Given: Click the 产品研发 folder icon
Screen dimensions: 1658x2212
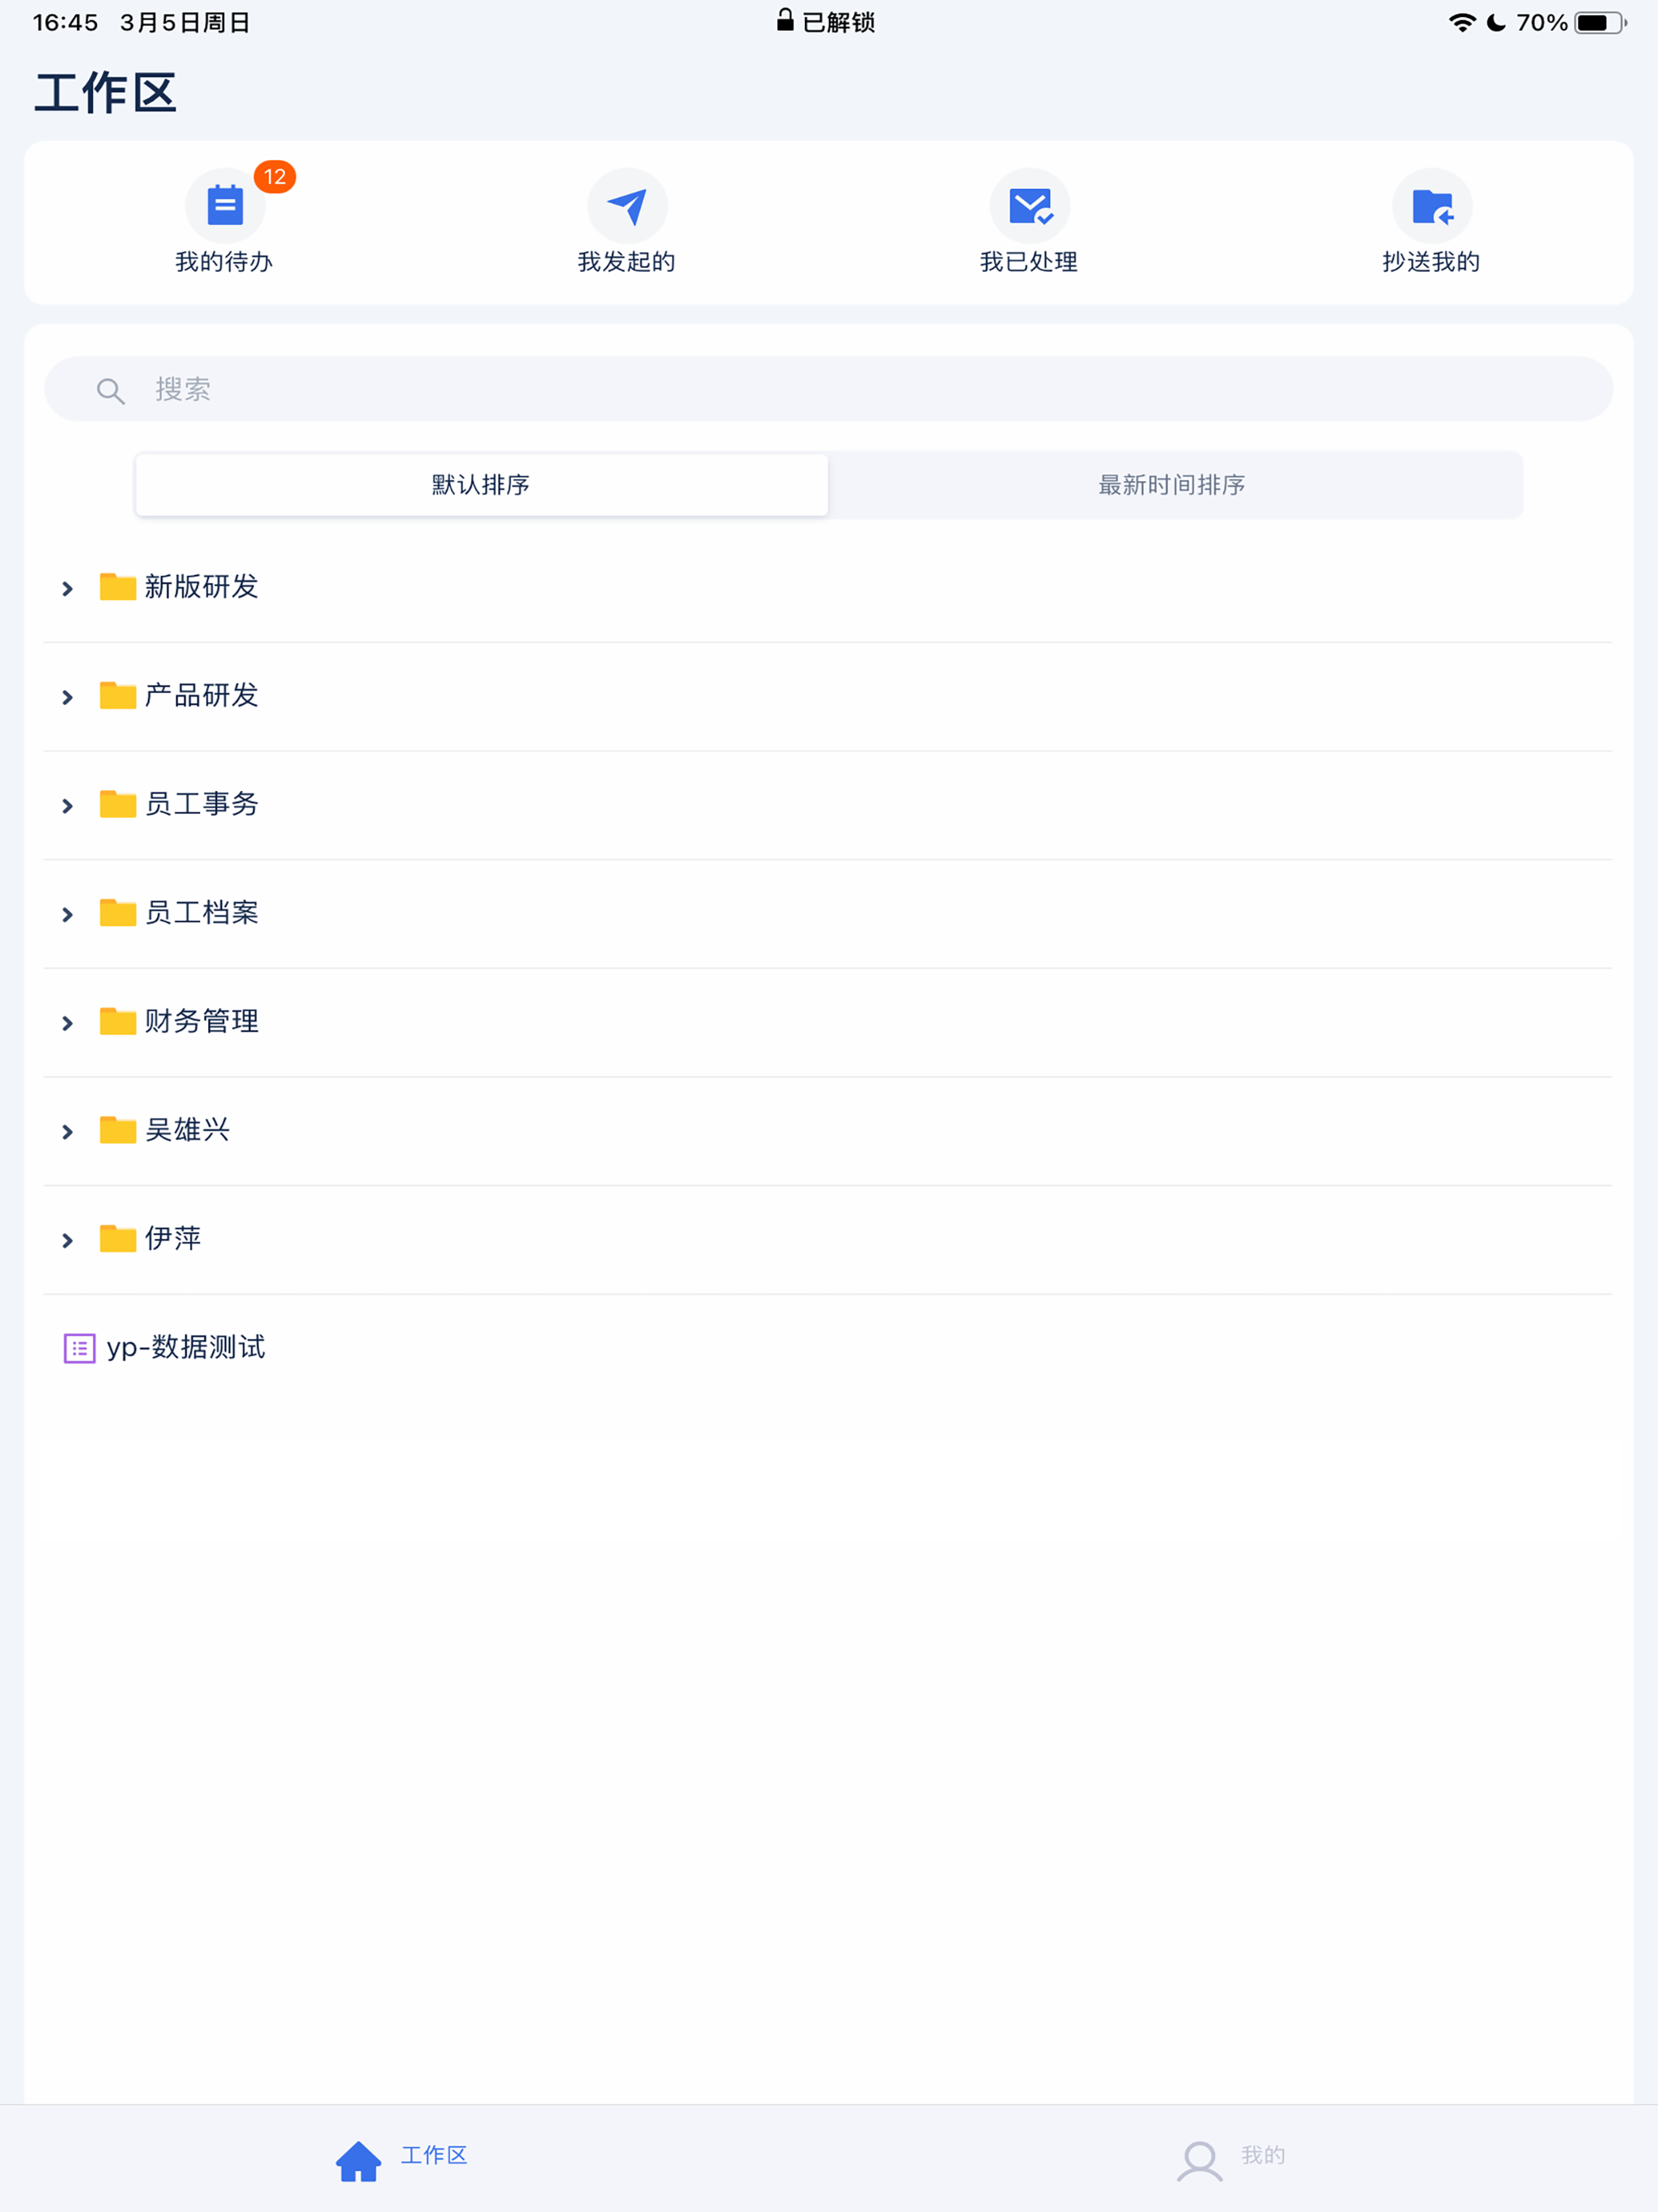Looking at the screenshot, I should [118, 695].
